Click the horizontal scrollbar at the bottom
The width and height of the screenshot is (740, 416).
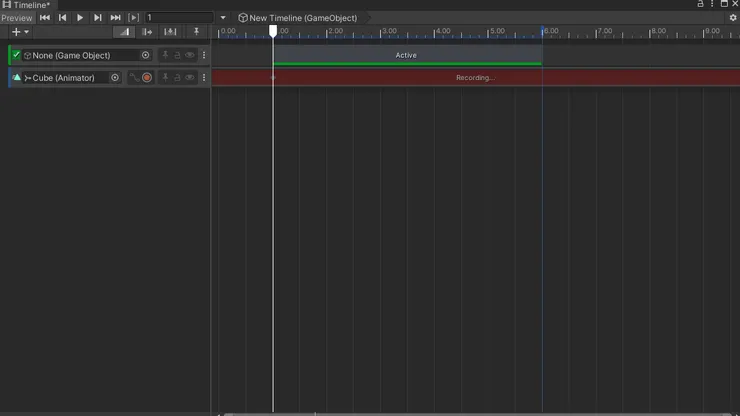477,414
